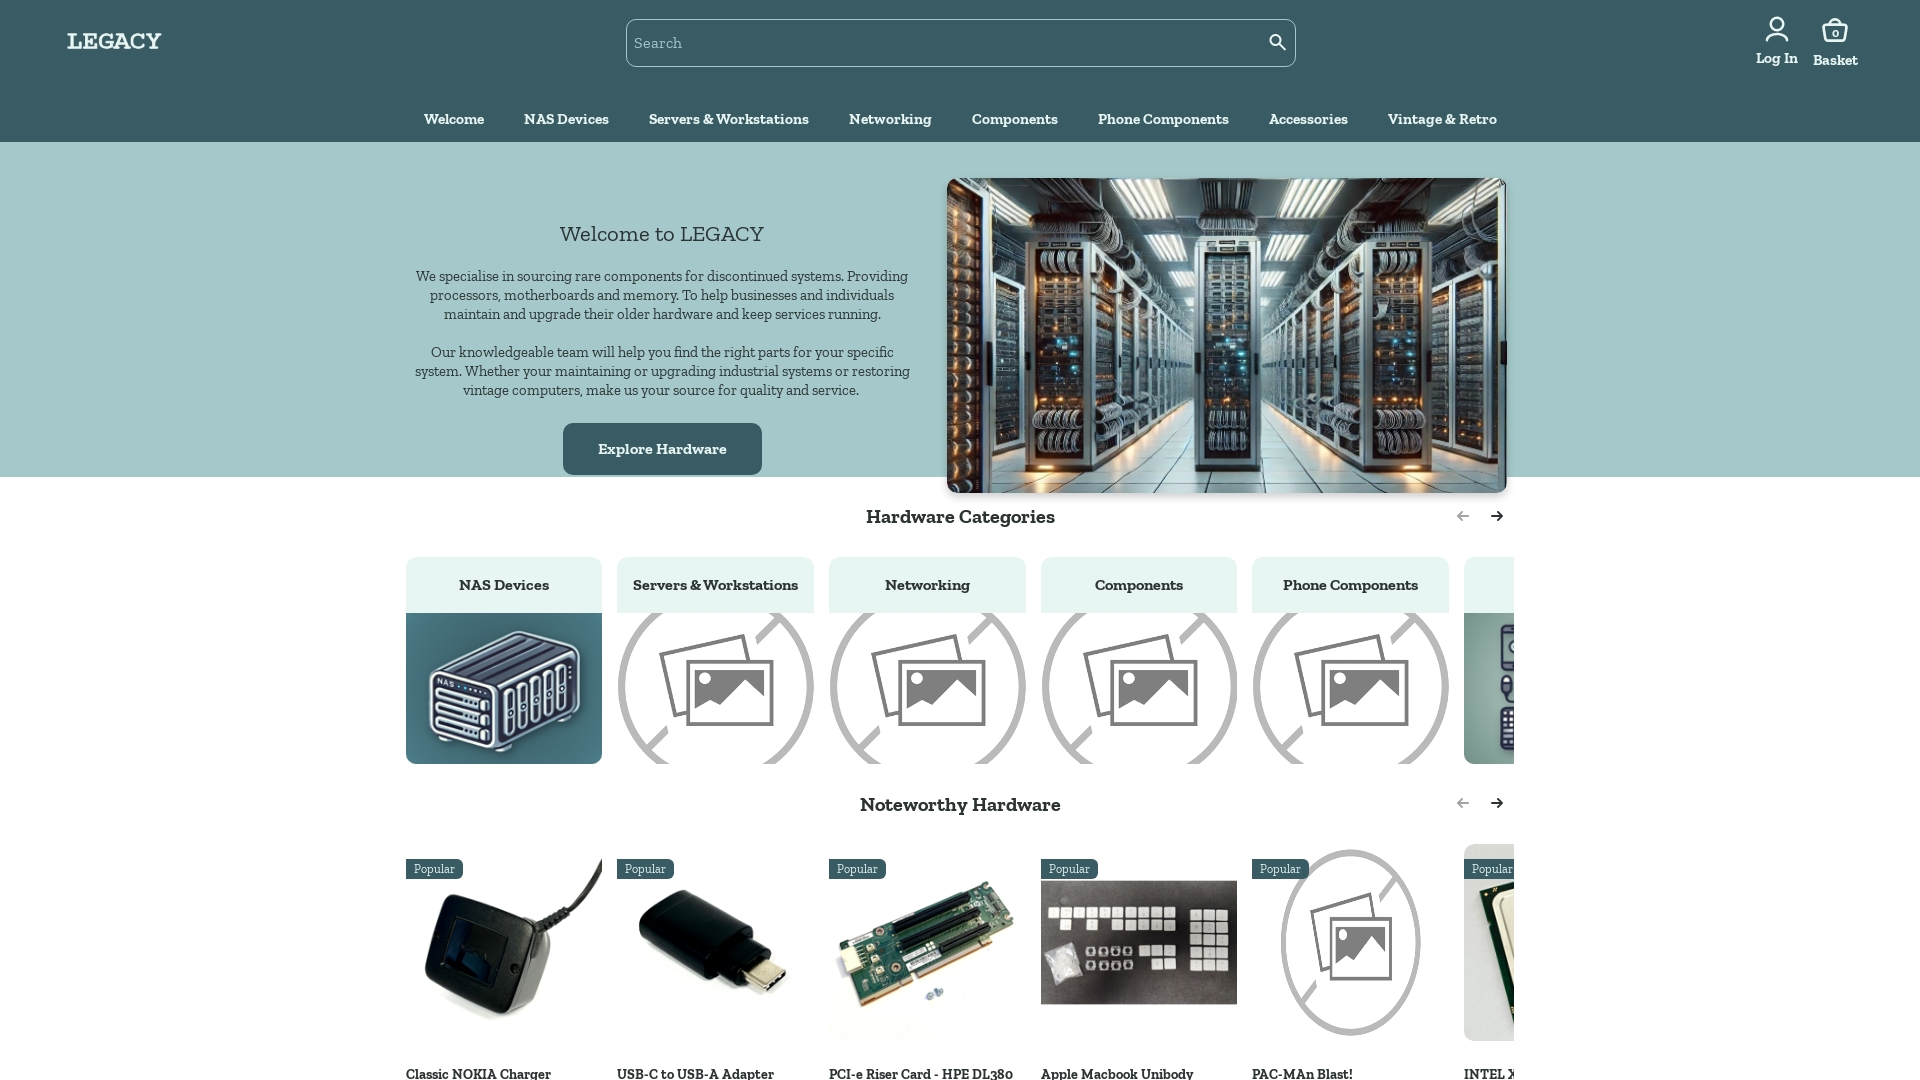Click the left arrow beside Noteworthy Hardware
The height and width of the screenshot is (1080, 1920).
[x=1463, y=803]
